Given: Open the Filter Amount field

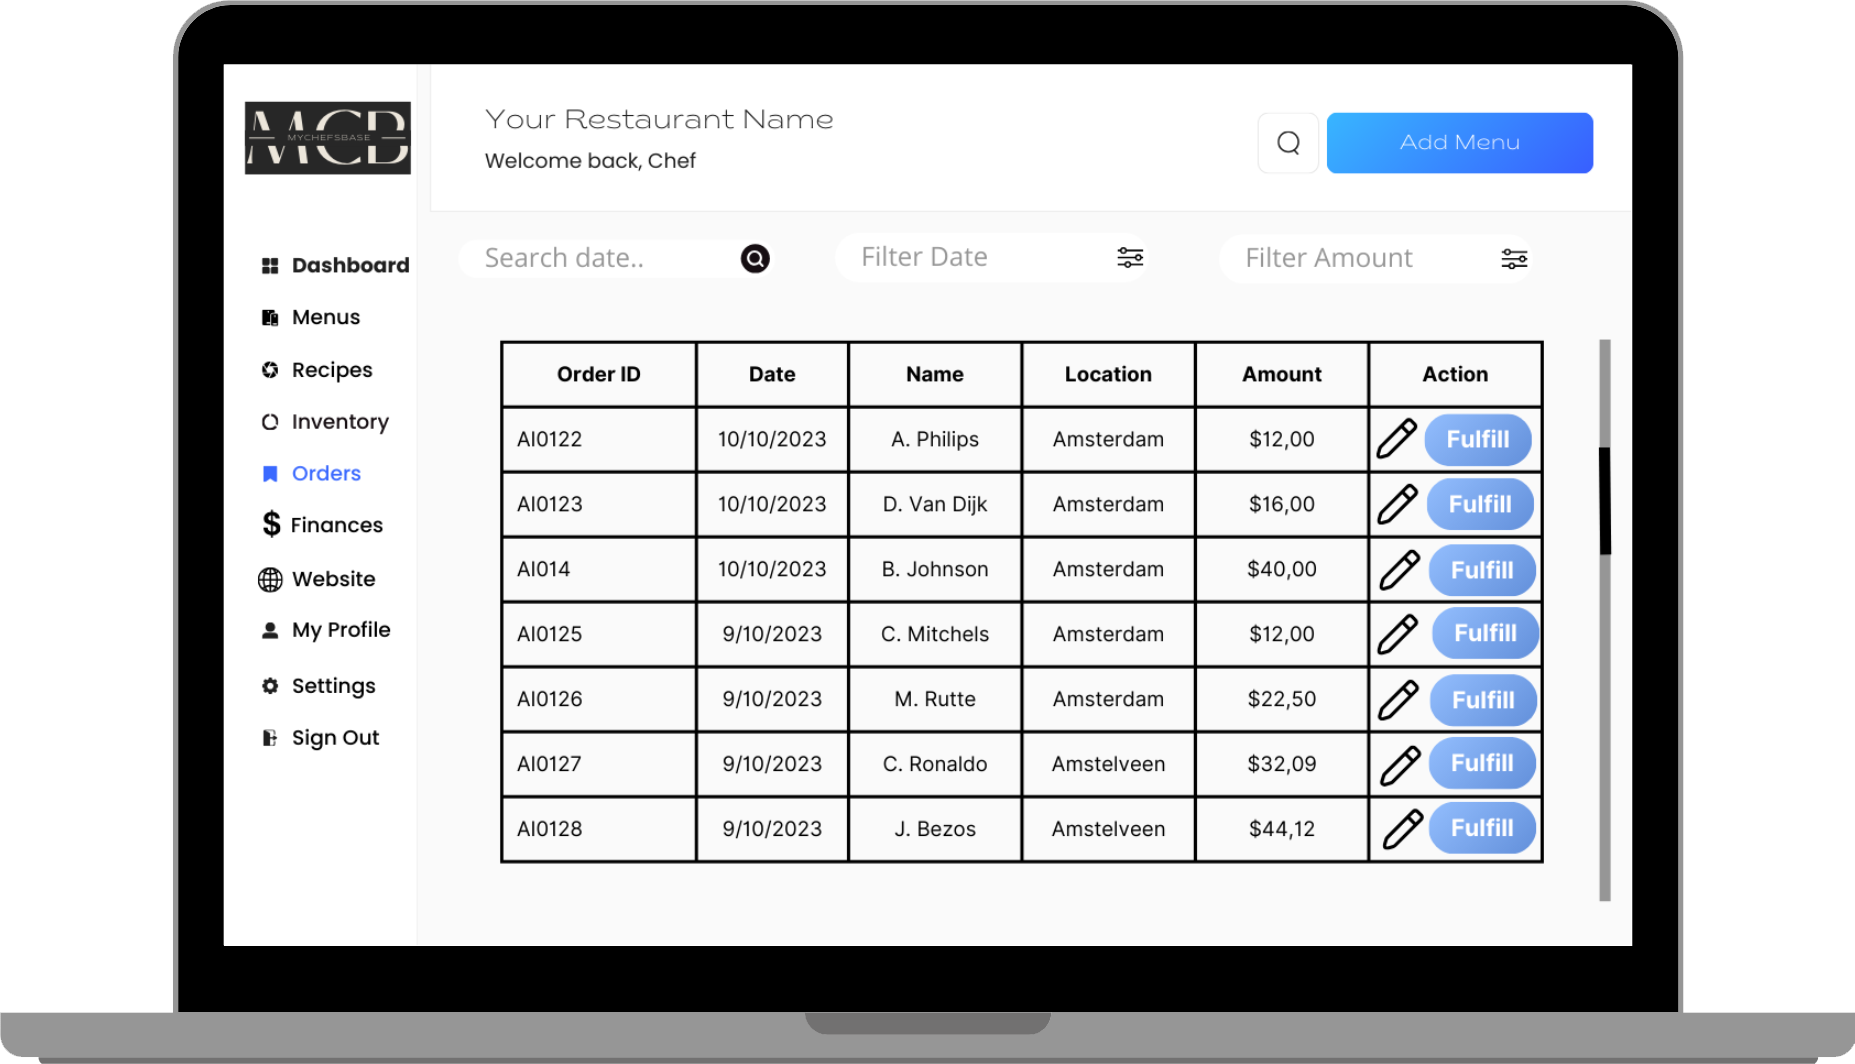Looking at the screenshot, I should coord(1375,259).
